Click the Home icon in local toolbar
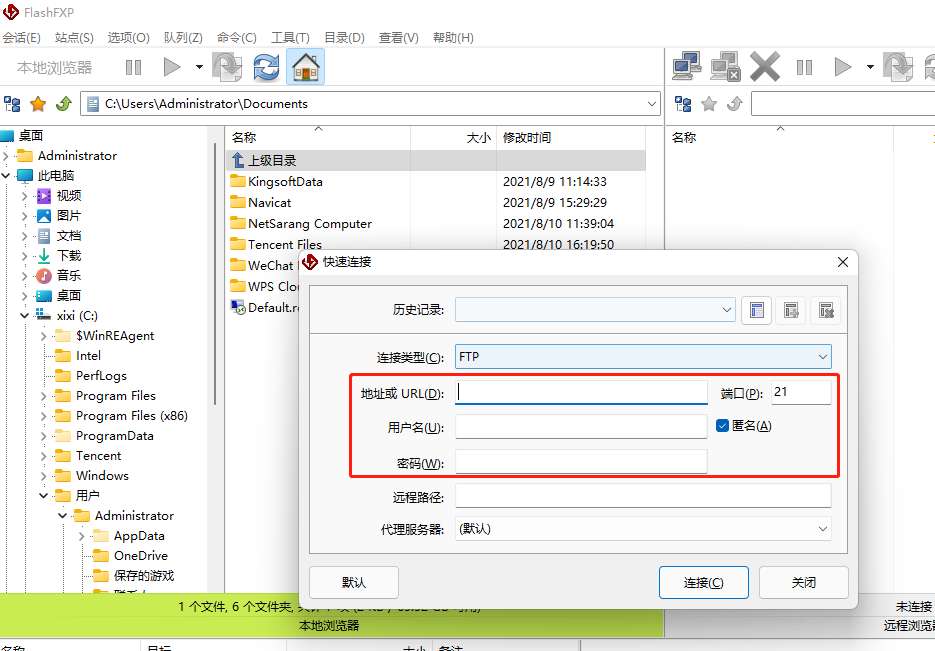 click(305, 67)
